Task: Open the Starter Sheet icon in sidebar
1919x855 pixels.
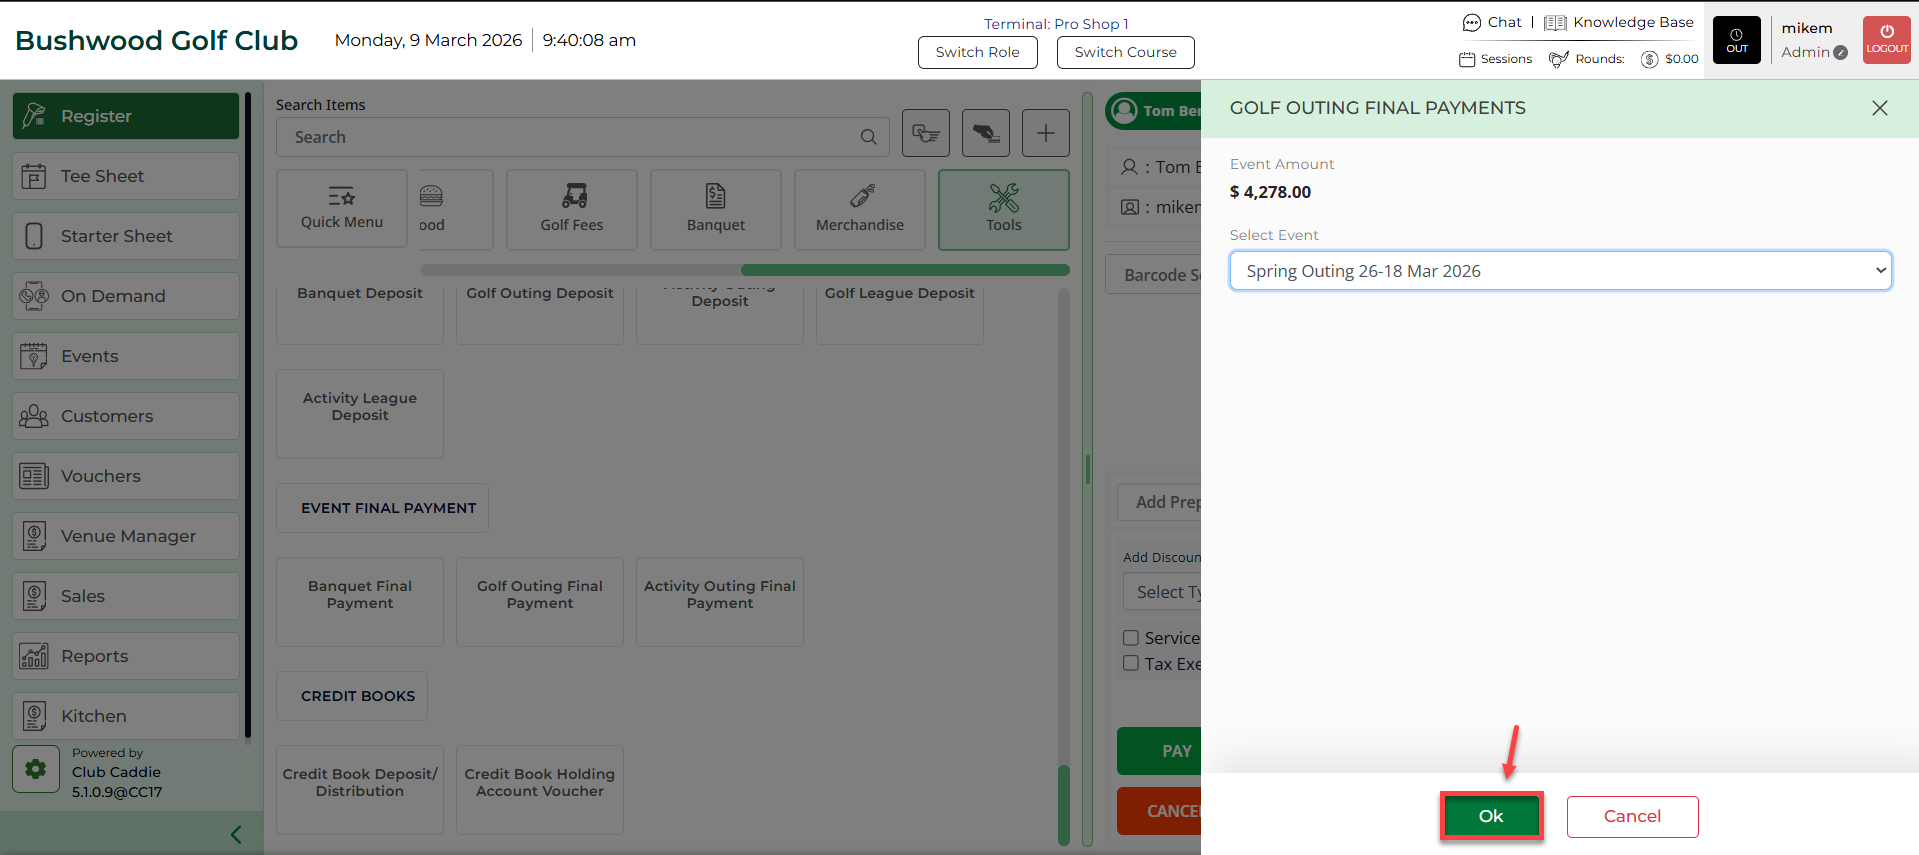Action: point(34,237)
